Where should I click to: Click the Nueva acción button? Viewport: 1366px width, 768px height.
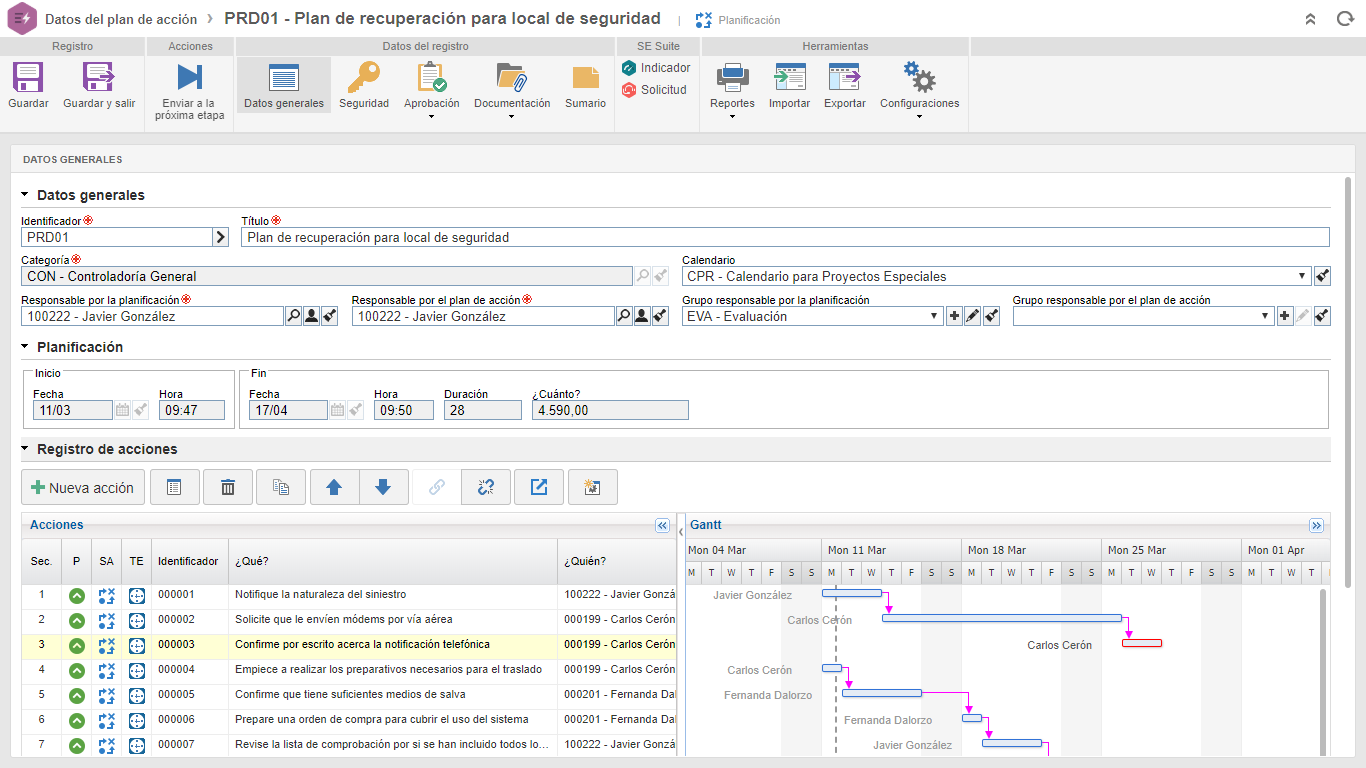pyautogui.click(x=83, y=487)
